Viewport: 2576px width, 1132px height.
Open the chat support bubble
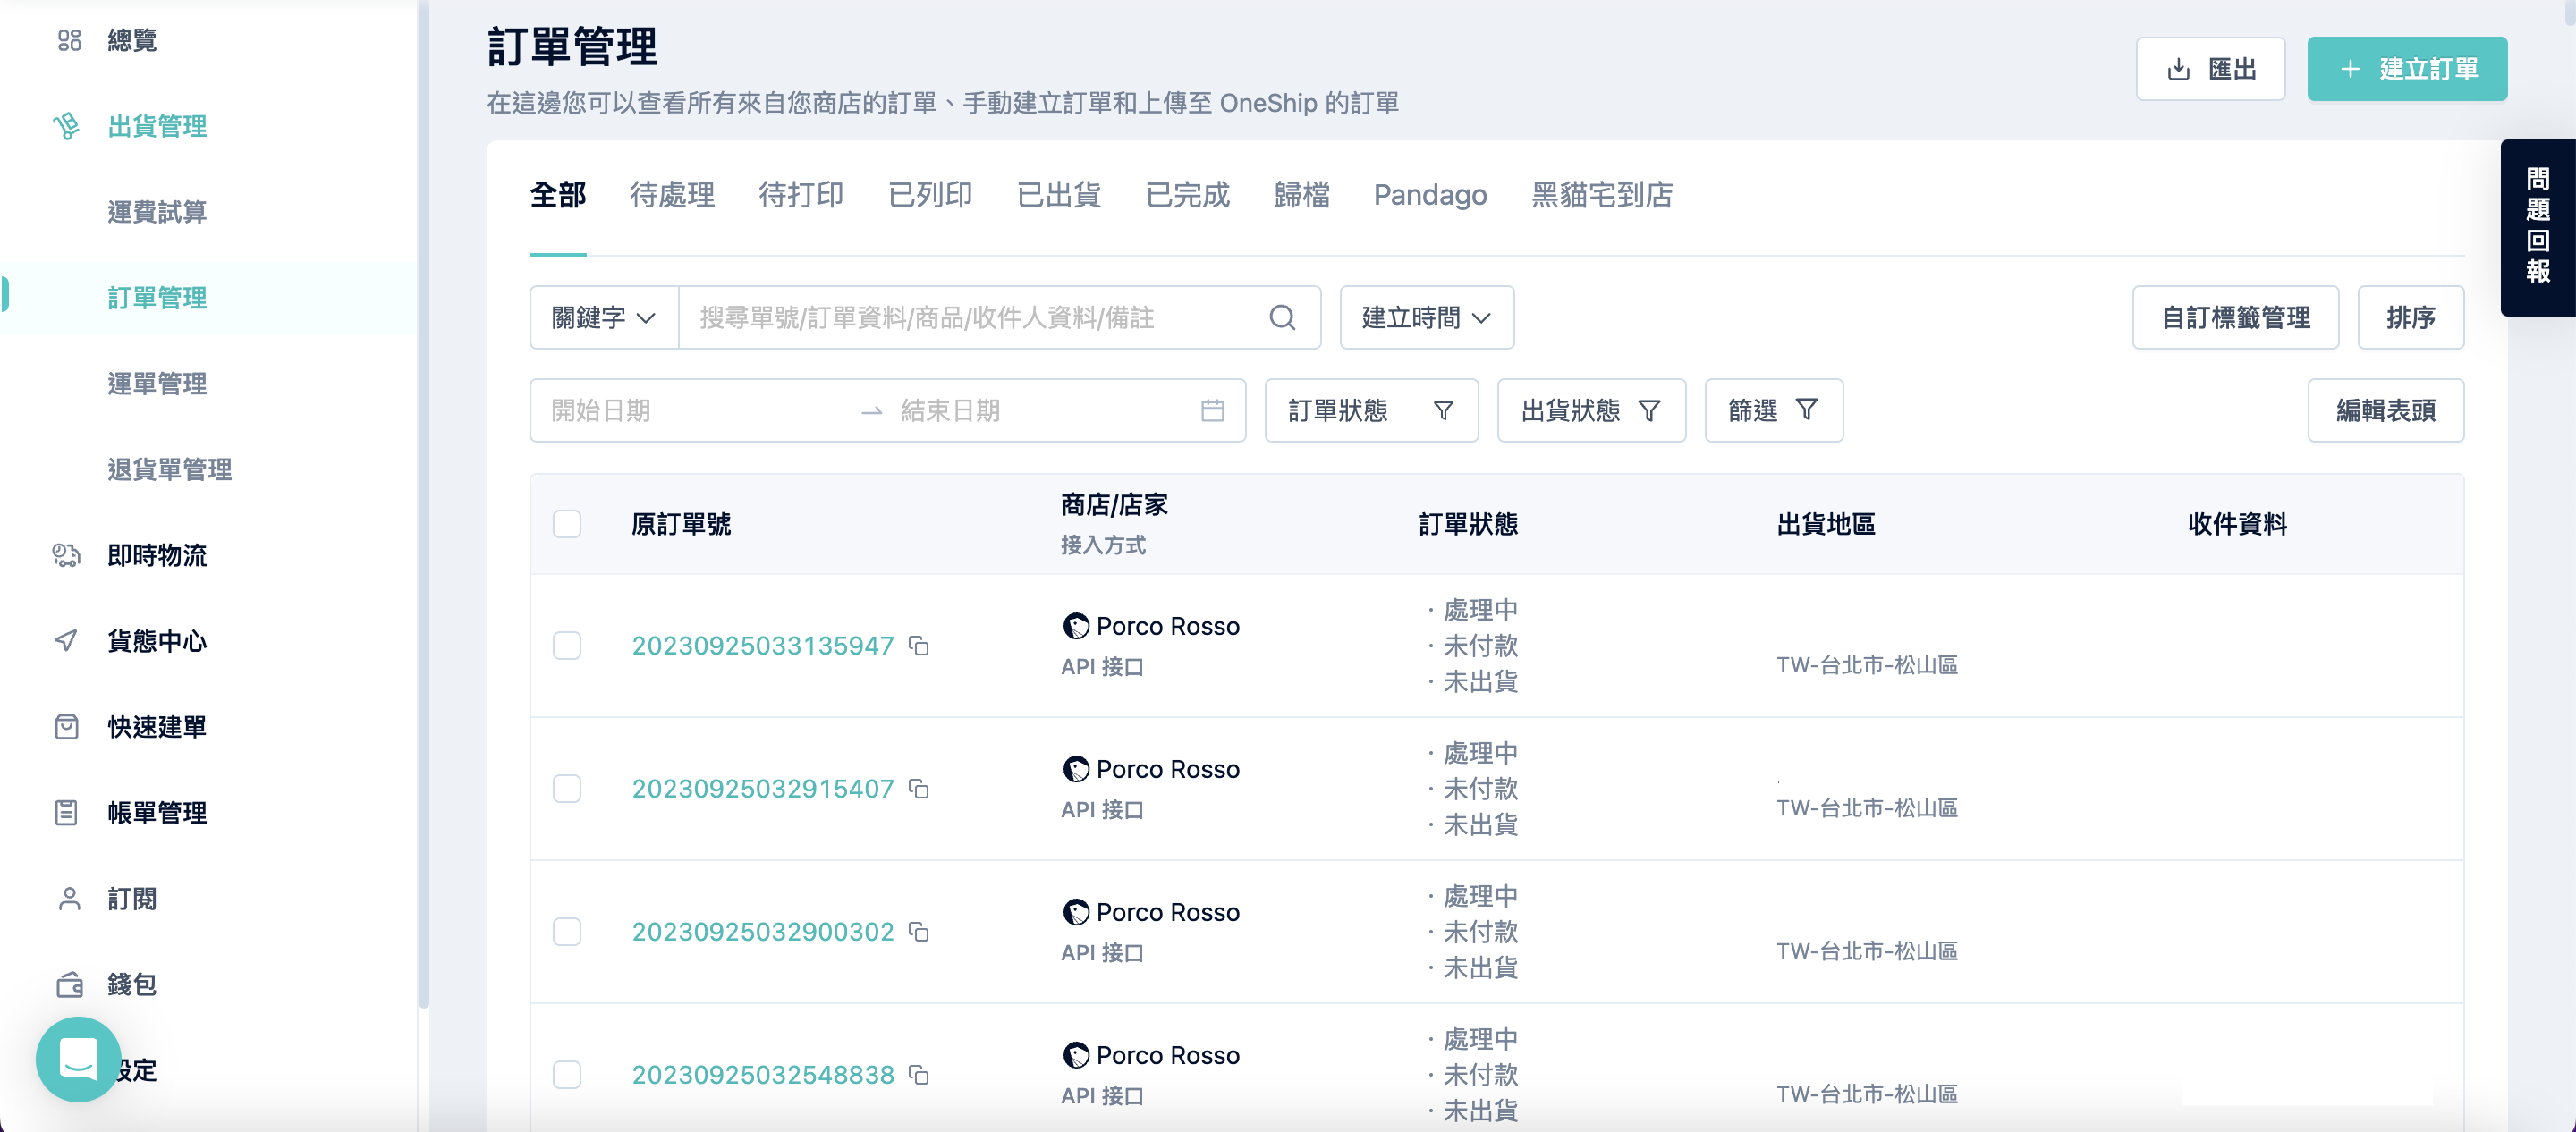coord(78,1059)
